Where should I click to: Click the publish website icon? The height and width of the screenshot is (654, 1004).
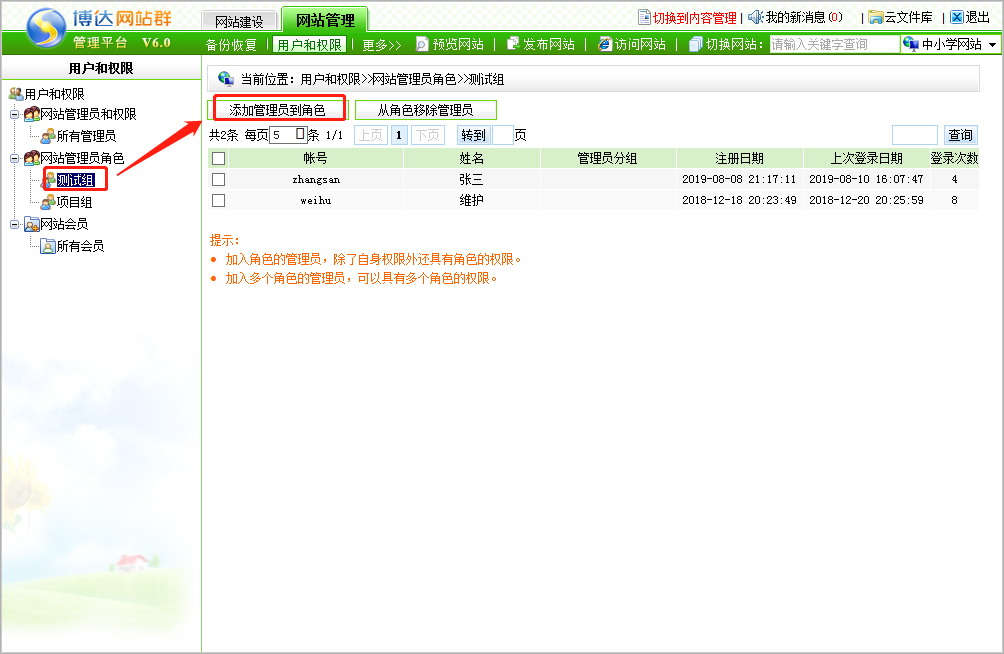tap(513, 44)
